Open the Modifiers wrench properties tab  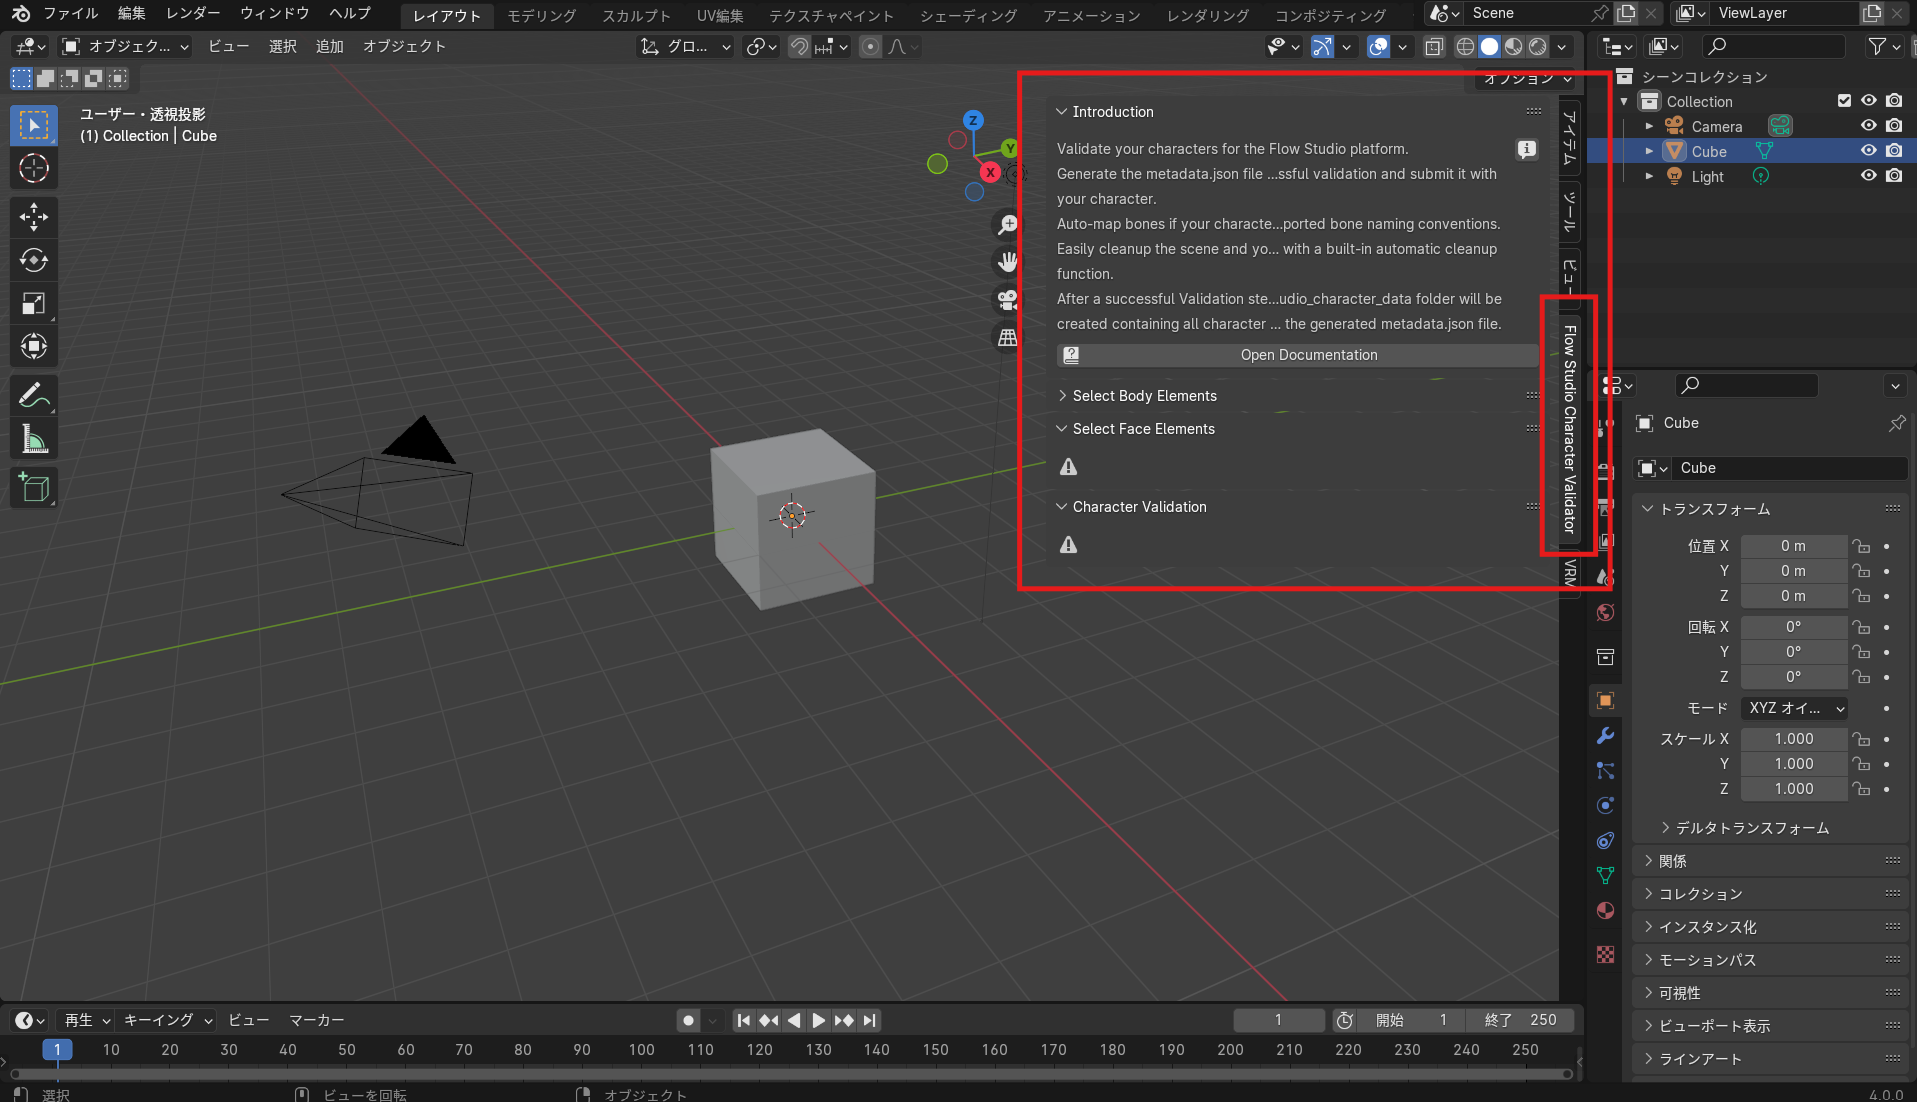tap(1605, 736)
